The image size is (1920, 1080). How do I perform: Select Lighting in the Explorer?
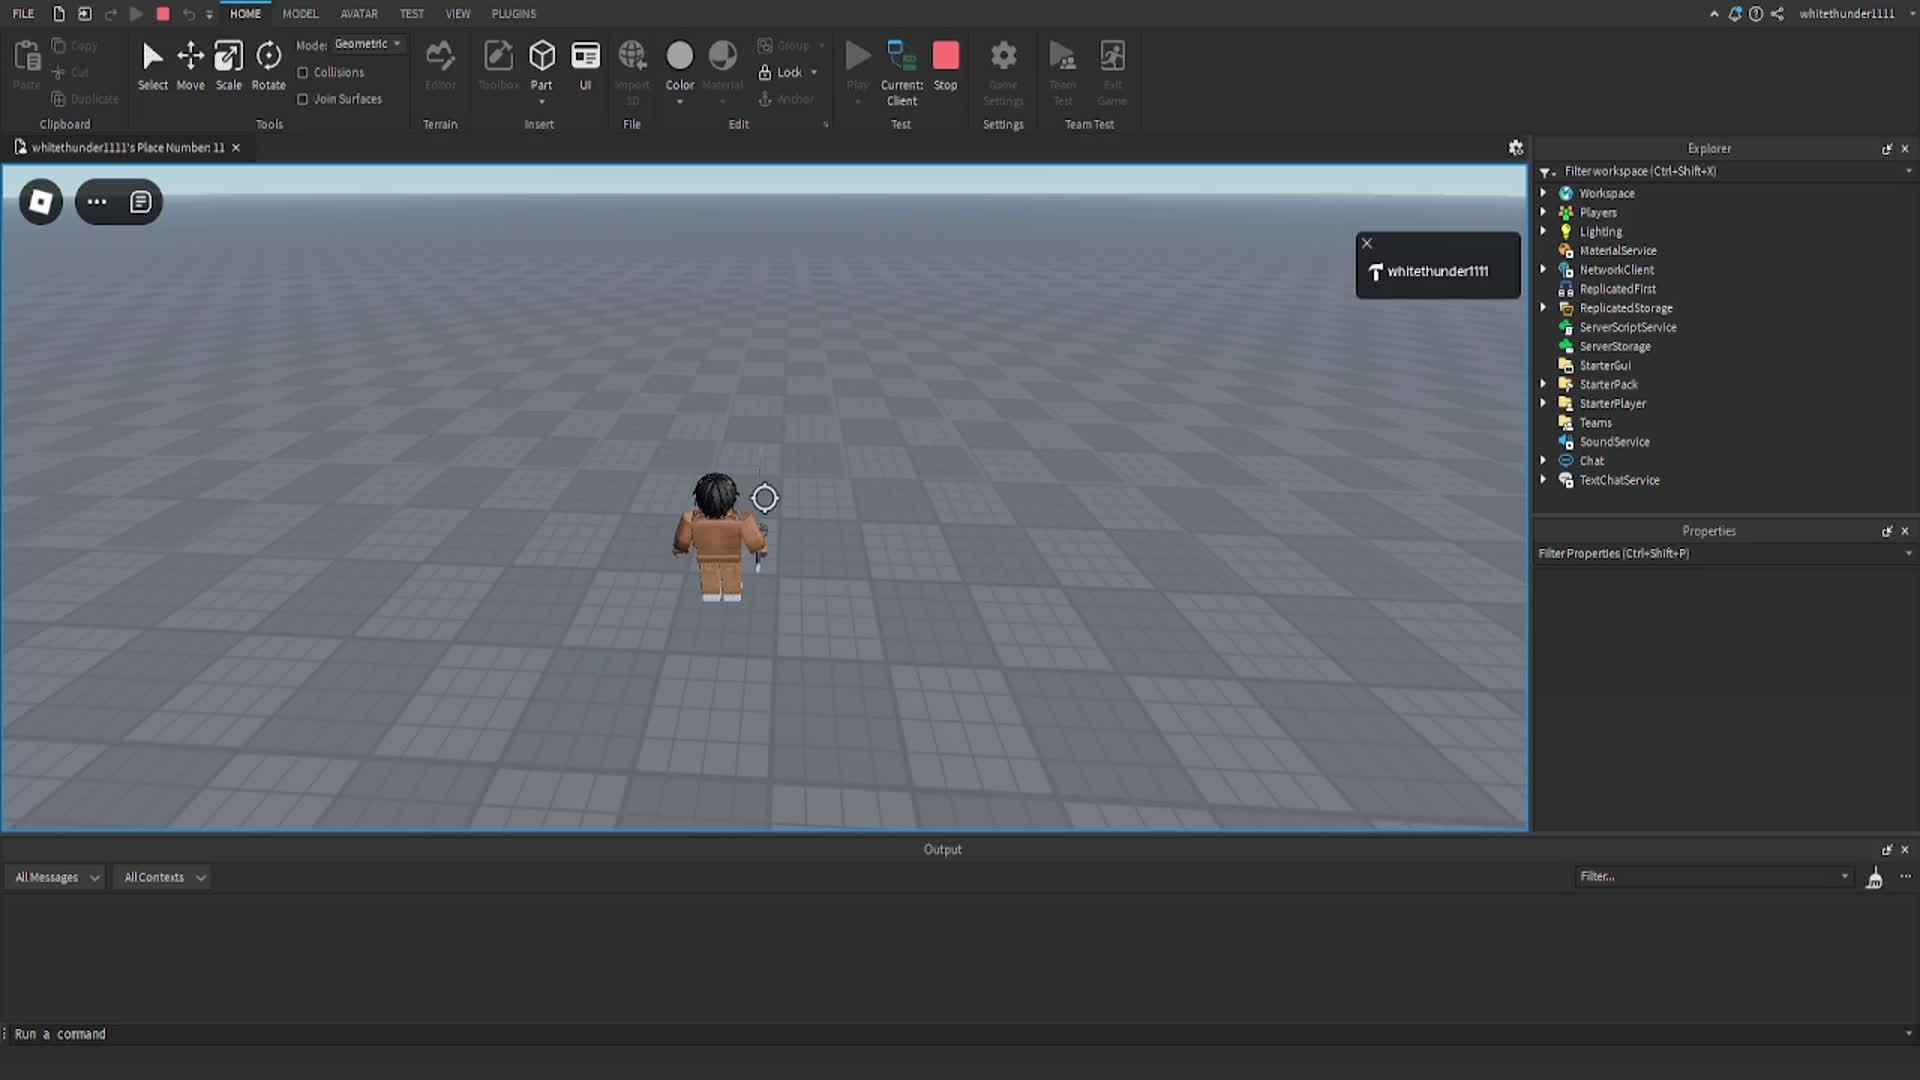coord(1601,231)
